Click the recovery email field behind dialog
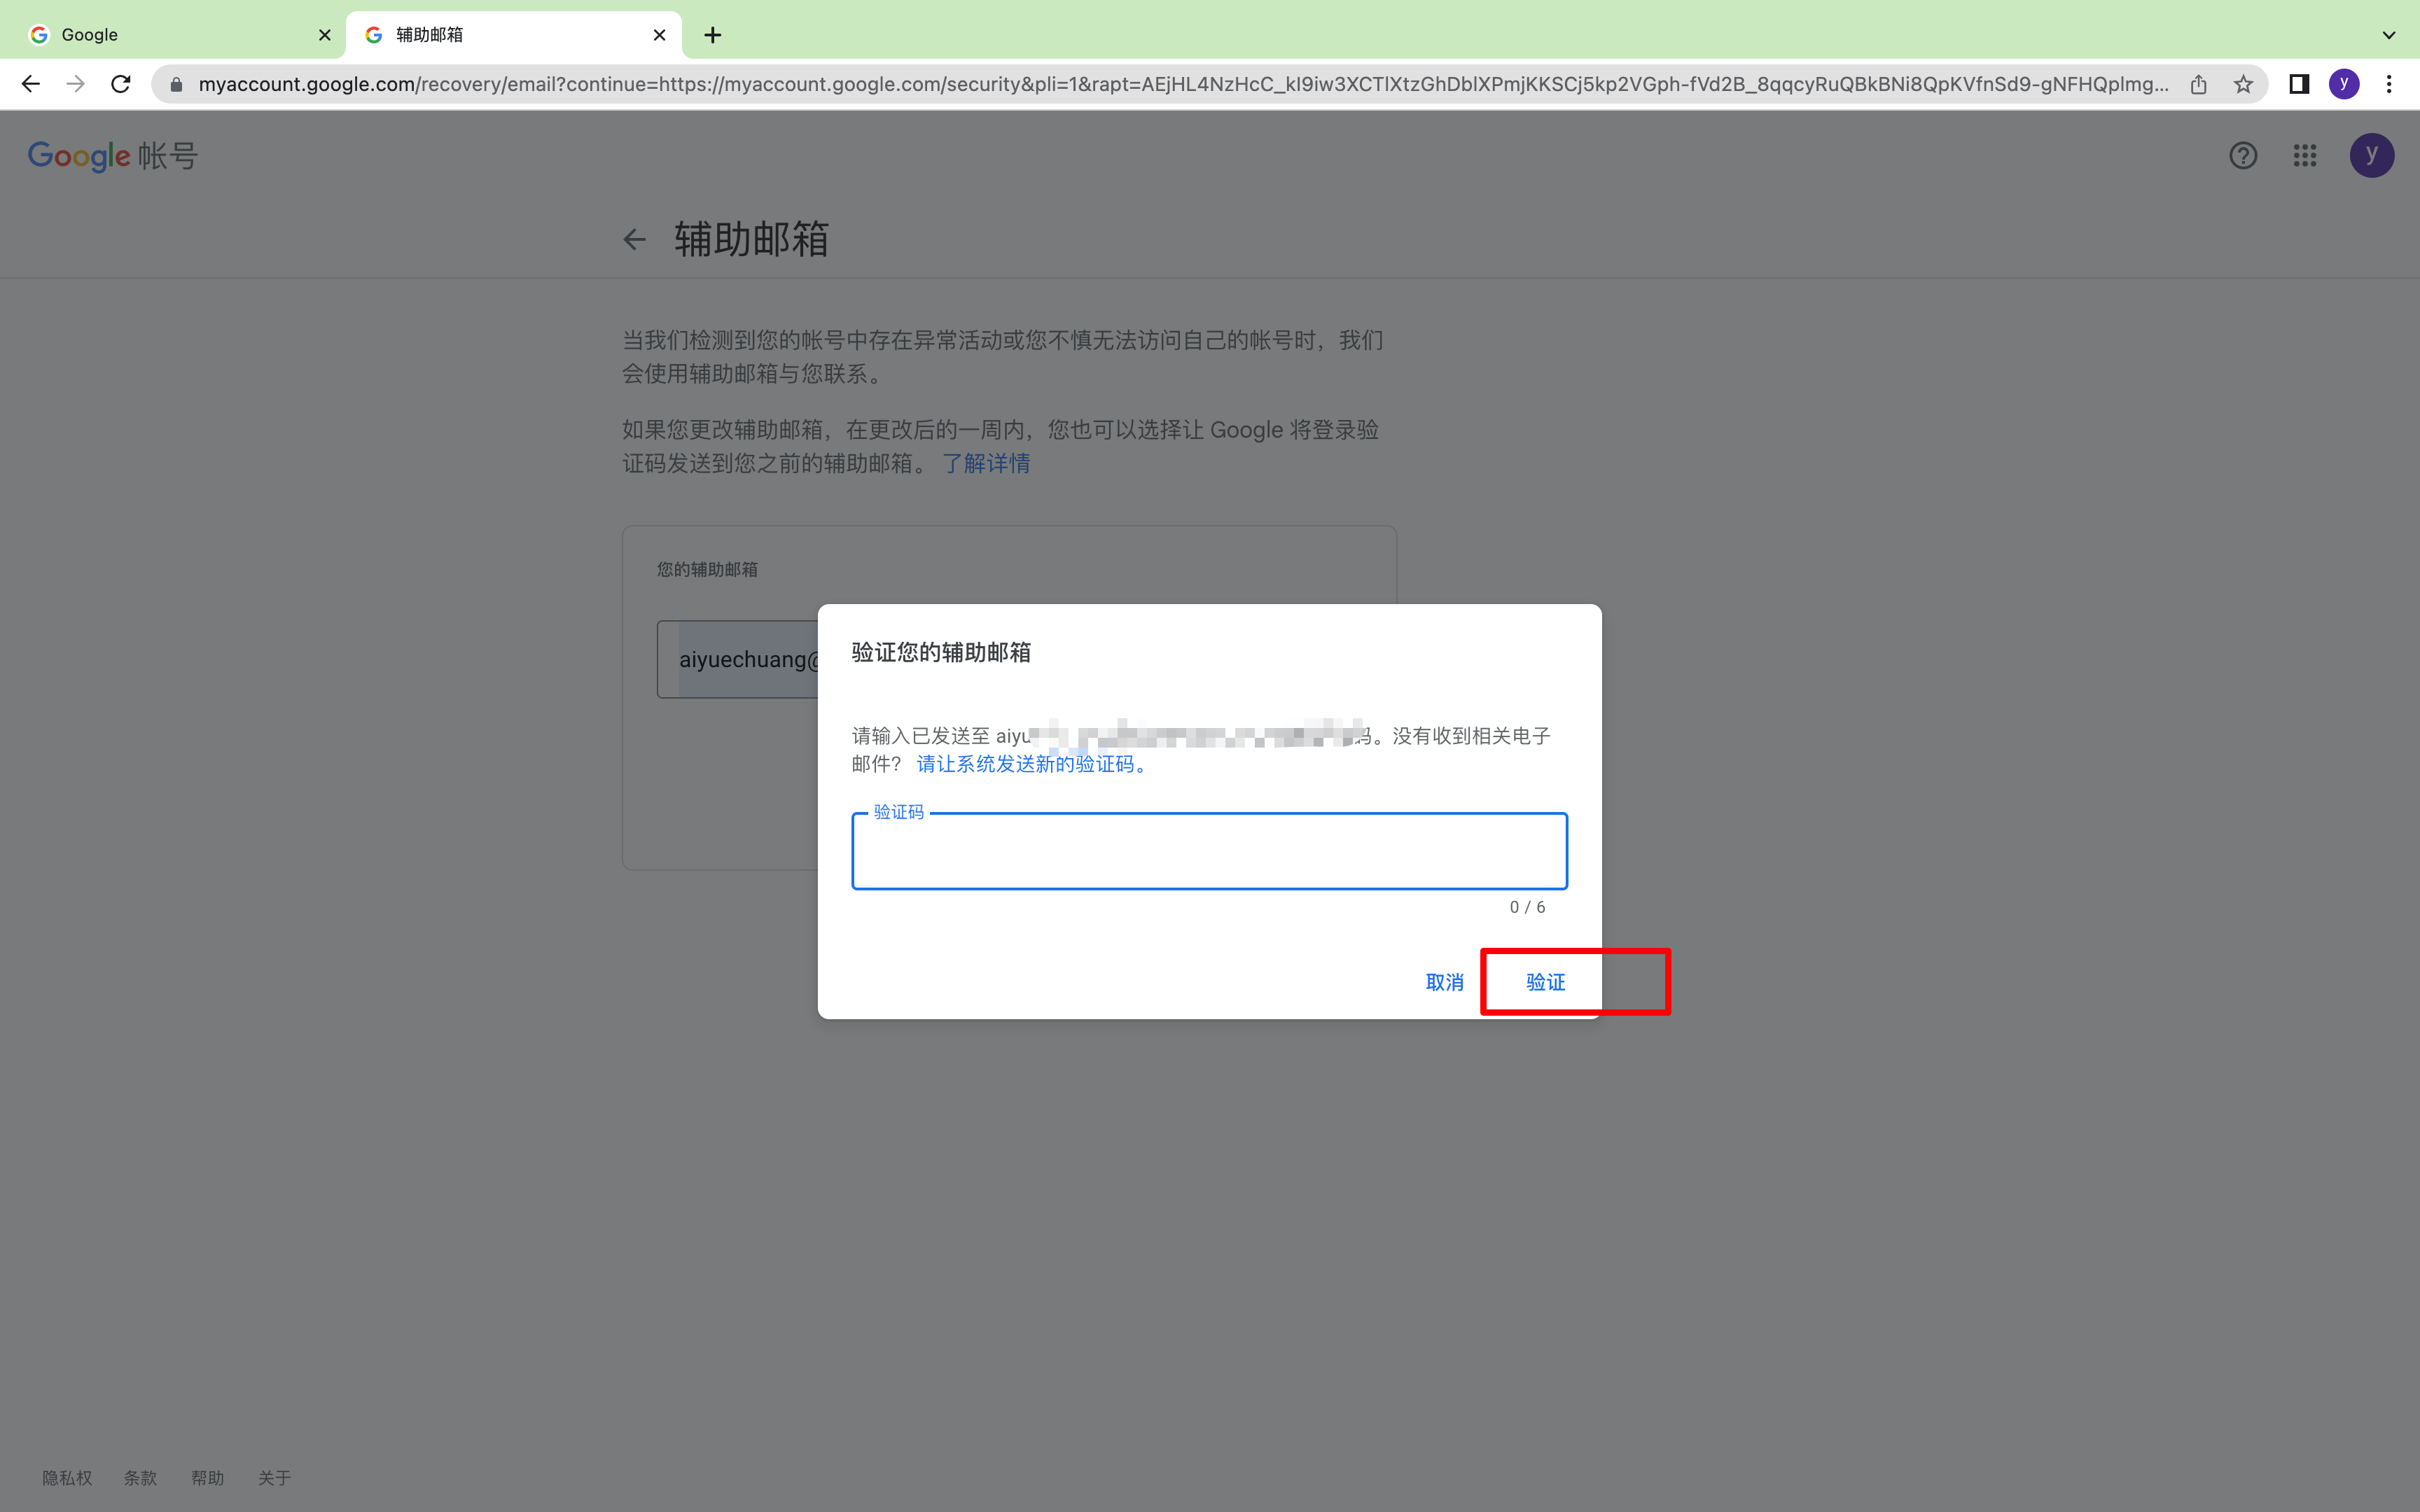The width and height of the screenshot is (2420, 1512). (x=738, y=660)
